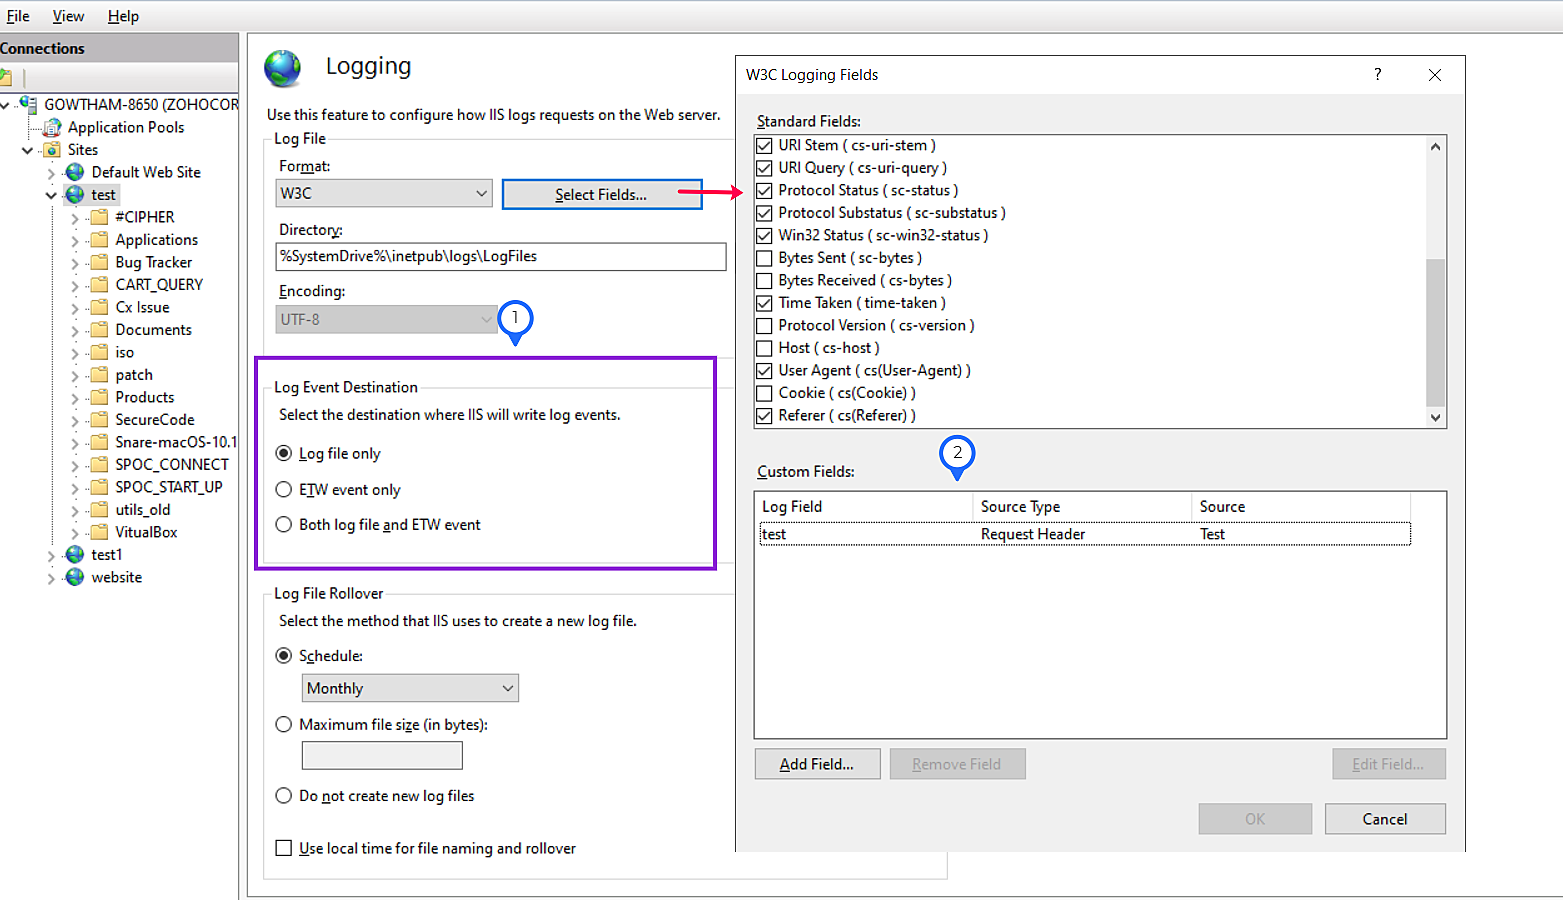Viewport: 1563px width, 900px height.
Task: Click the website globe icon in tree
Action: pyautogui.click(x=75, y=577)
